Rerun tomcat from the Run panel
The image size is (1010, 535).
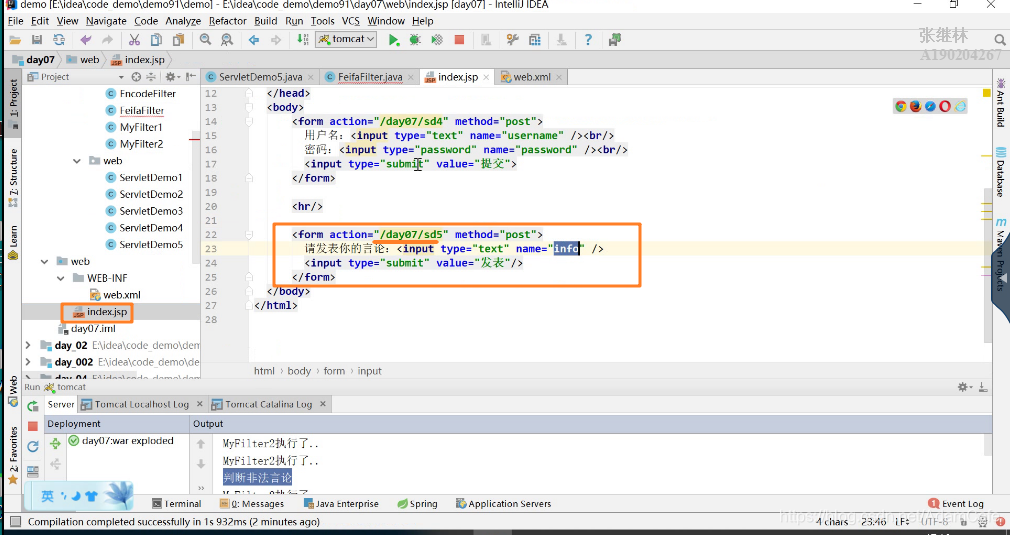32,406
